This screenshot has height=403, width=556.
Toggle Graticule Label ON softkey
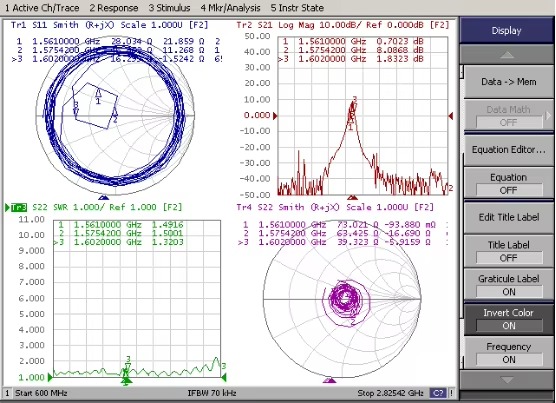(x=508, y=285)
